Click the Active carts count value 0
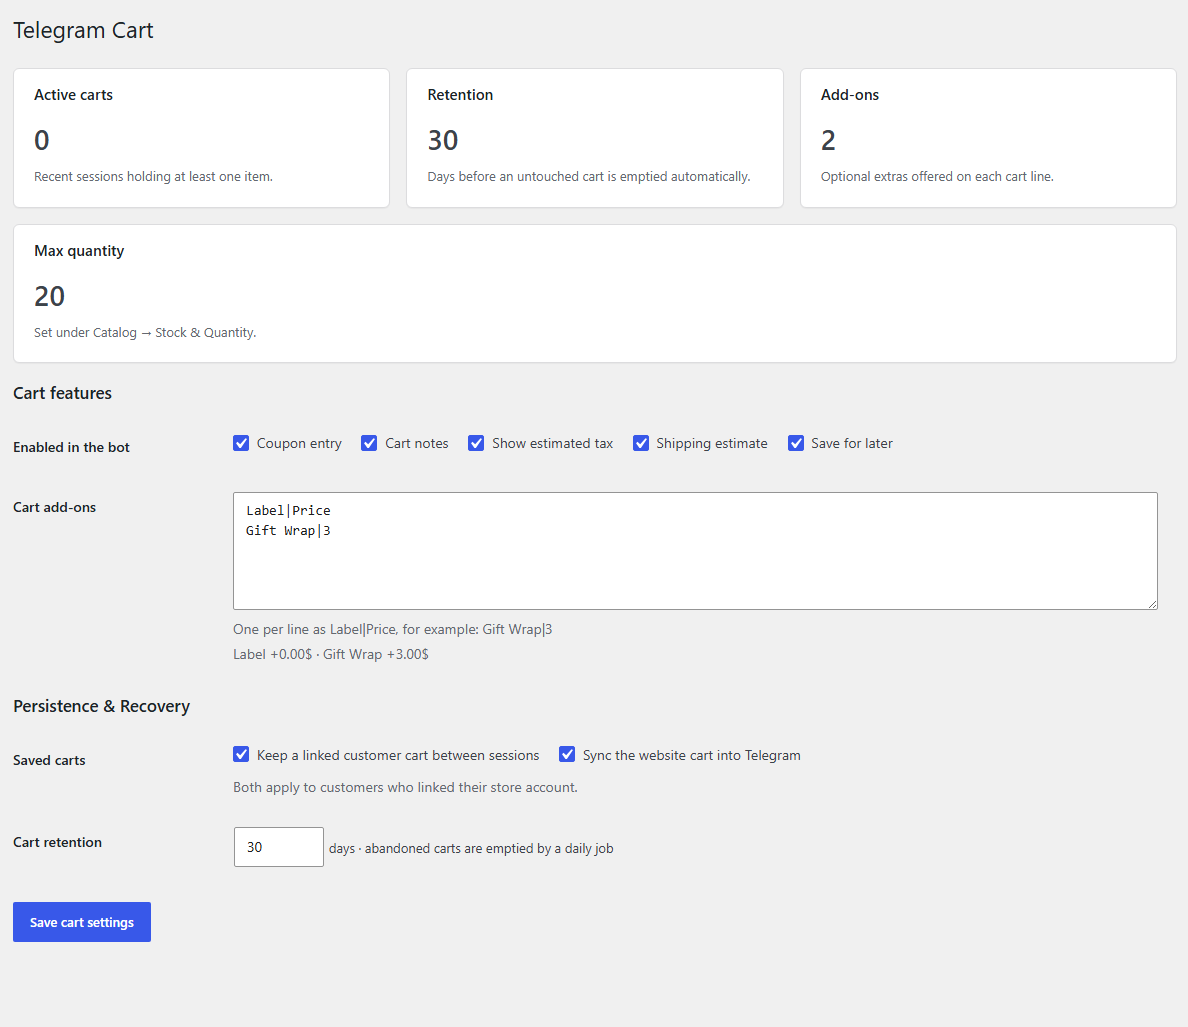This screenshot has height=1027, width=1188. 42,140
